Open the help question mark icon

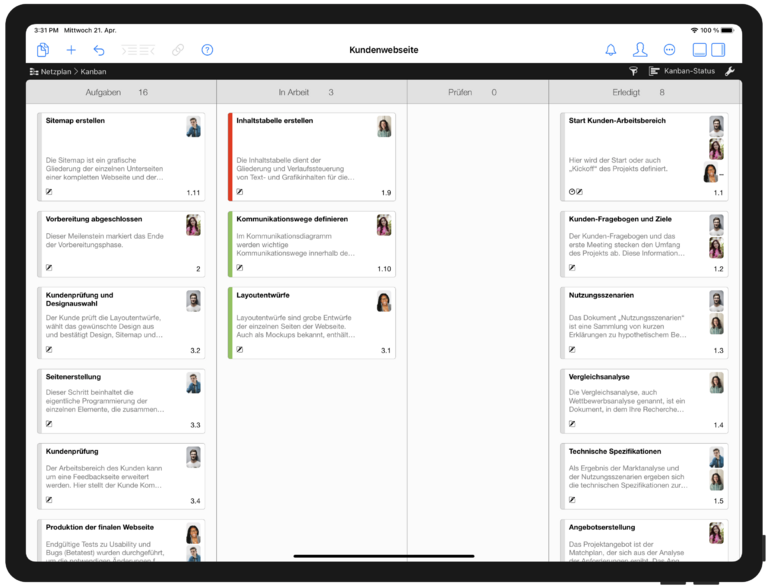coord(207,50)
